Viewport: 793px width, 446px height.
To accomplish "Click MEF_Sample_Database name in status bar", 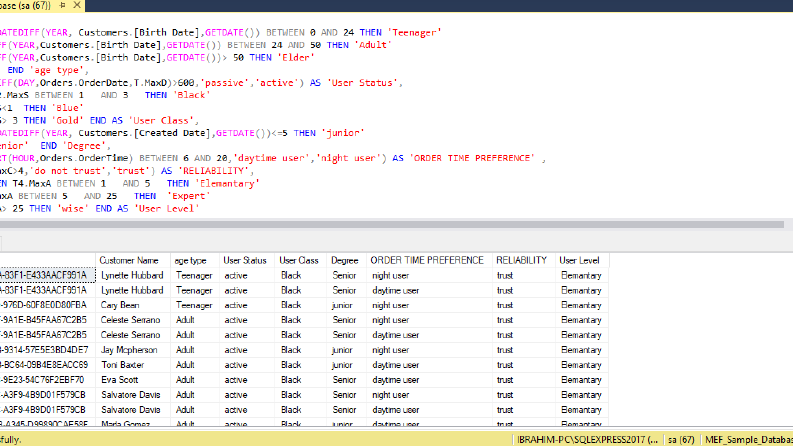I will pos(748,440).
